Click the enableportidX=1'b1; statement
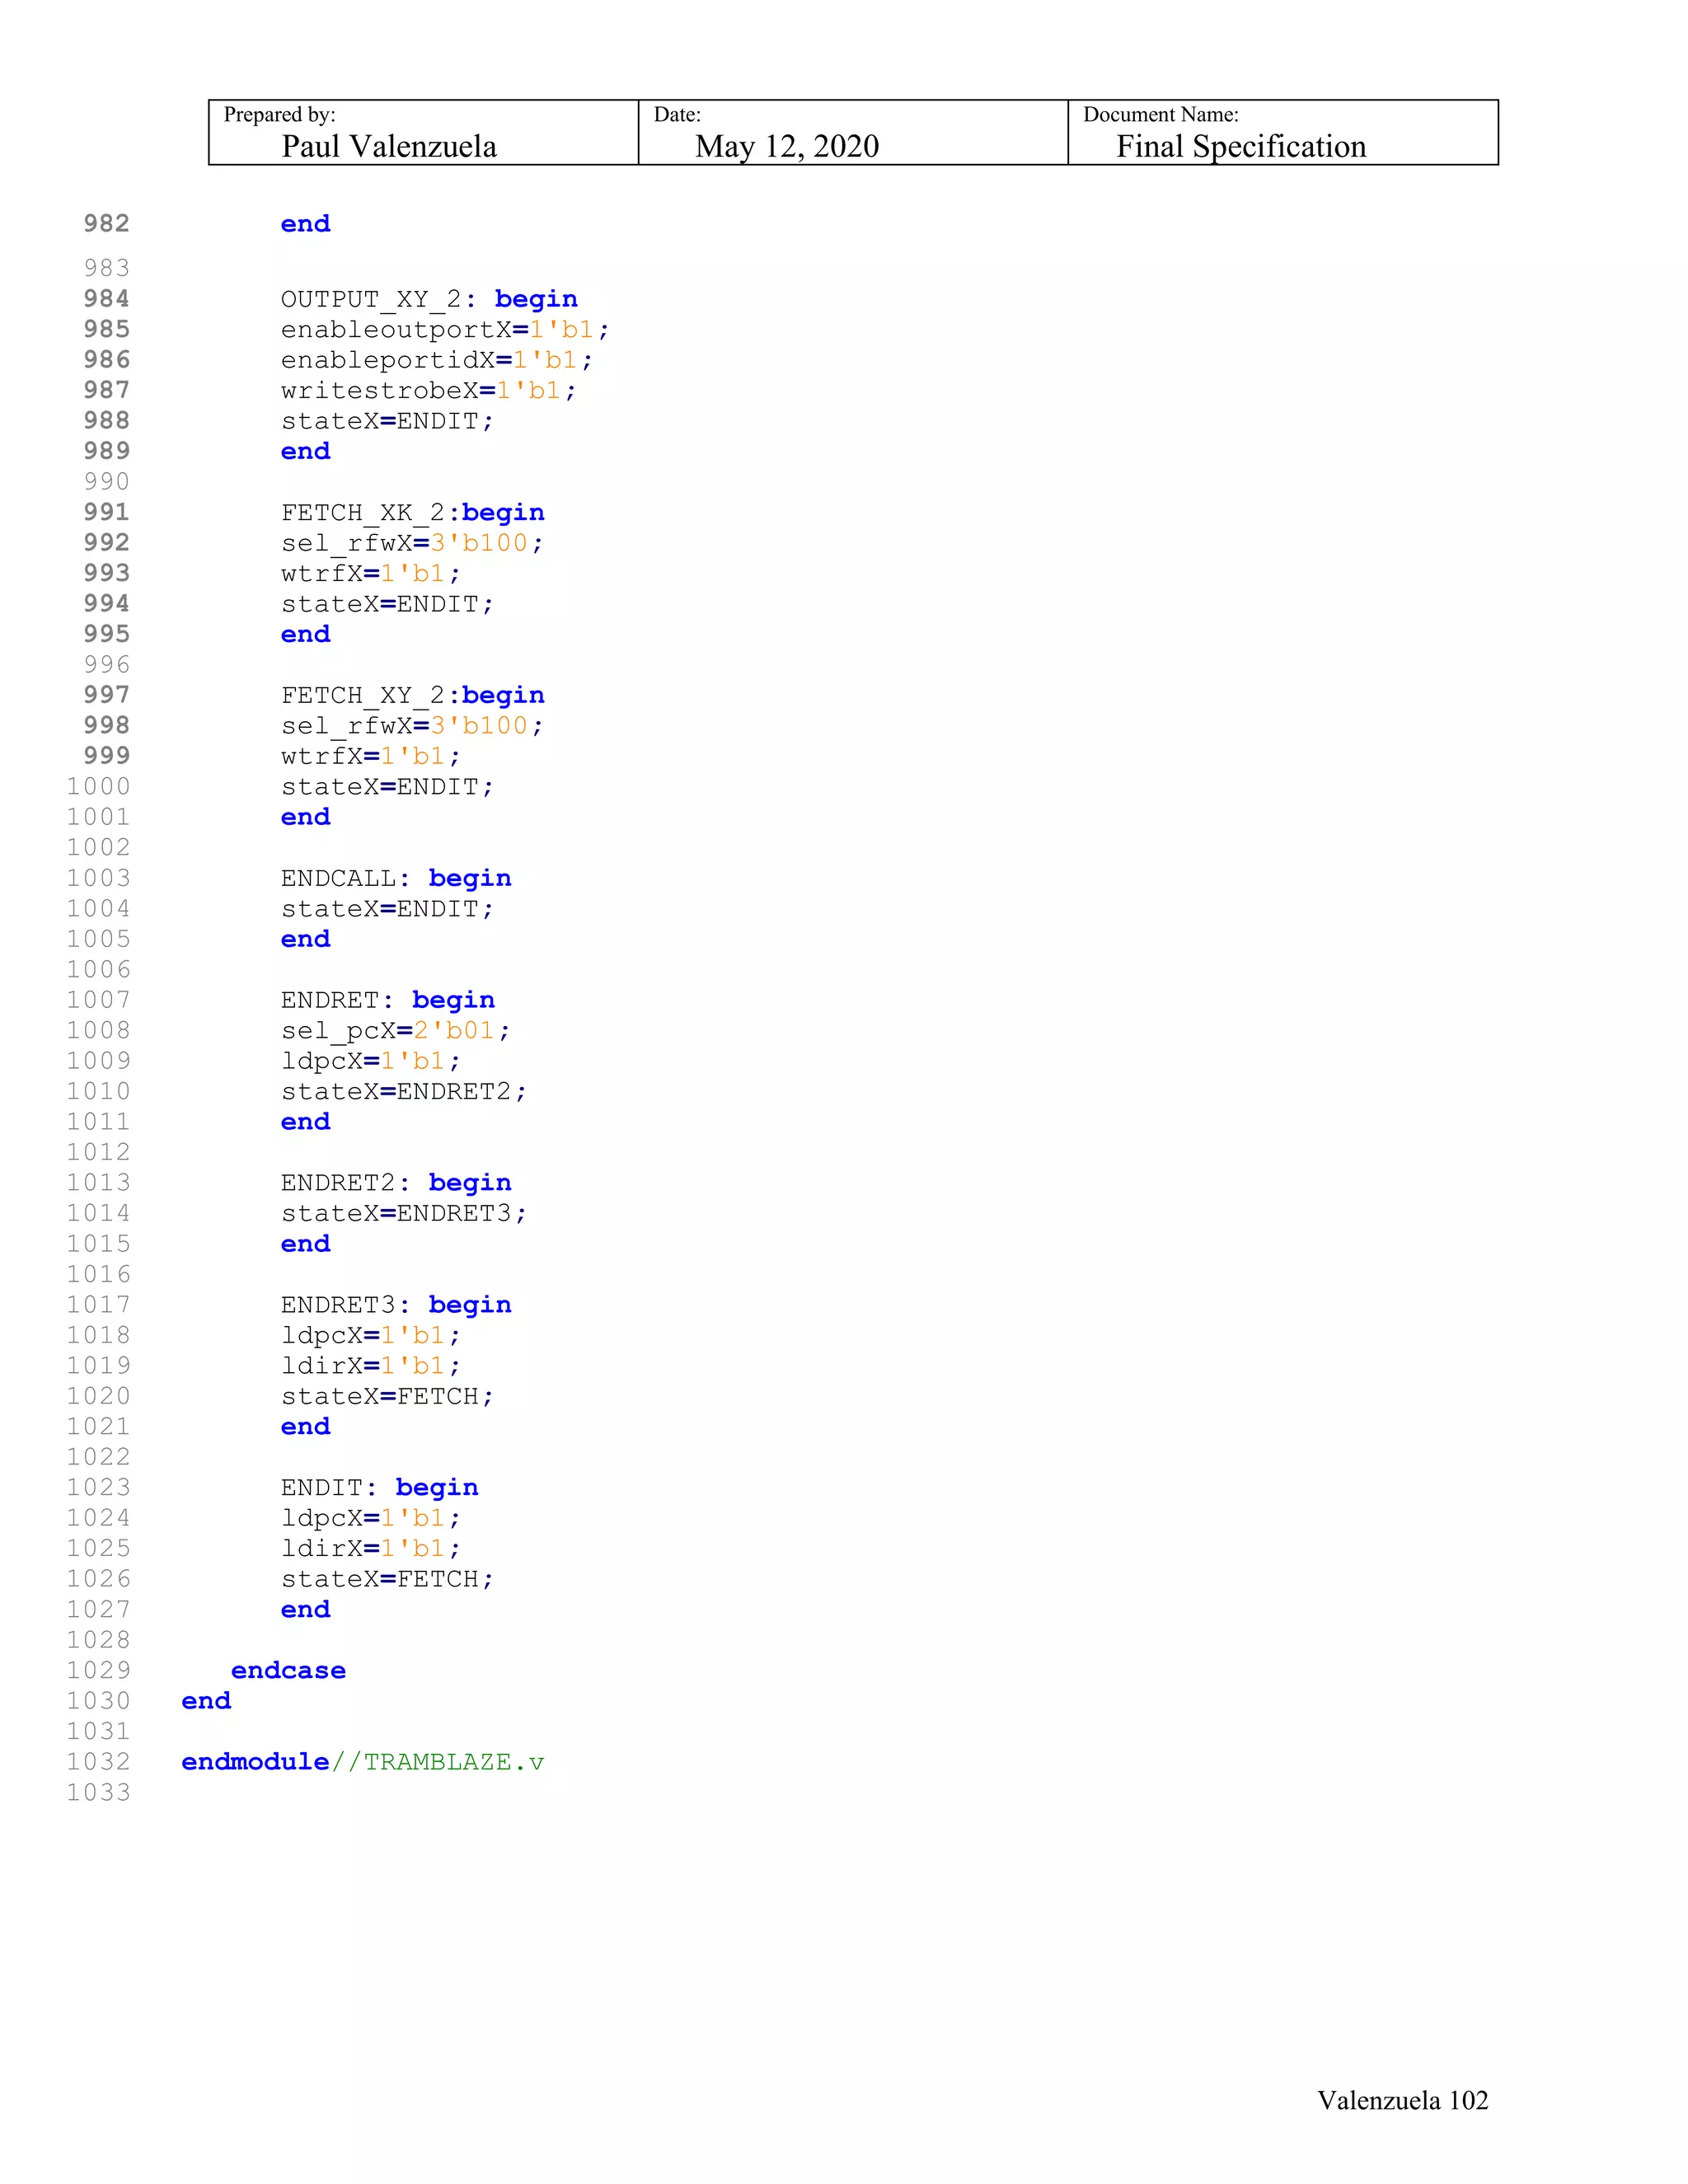Image resolution: width=1688 pixels, height=2184 pixels. 437,360
